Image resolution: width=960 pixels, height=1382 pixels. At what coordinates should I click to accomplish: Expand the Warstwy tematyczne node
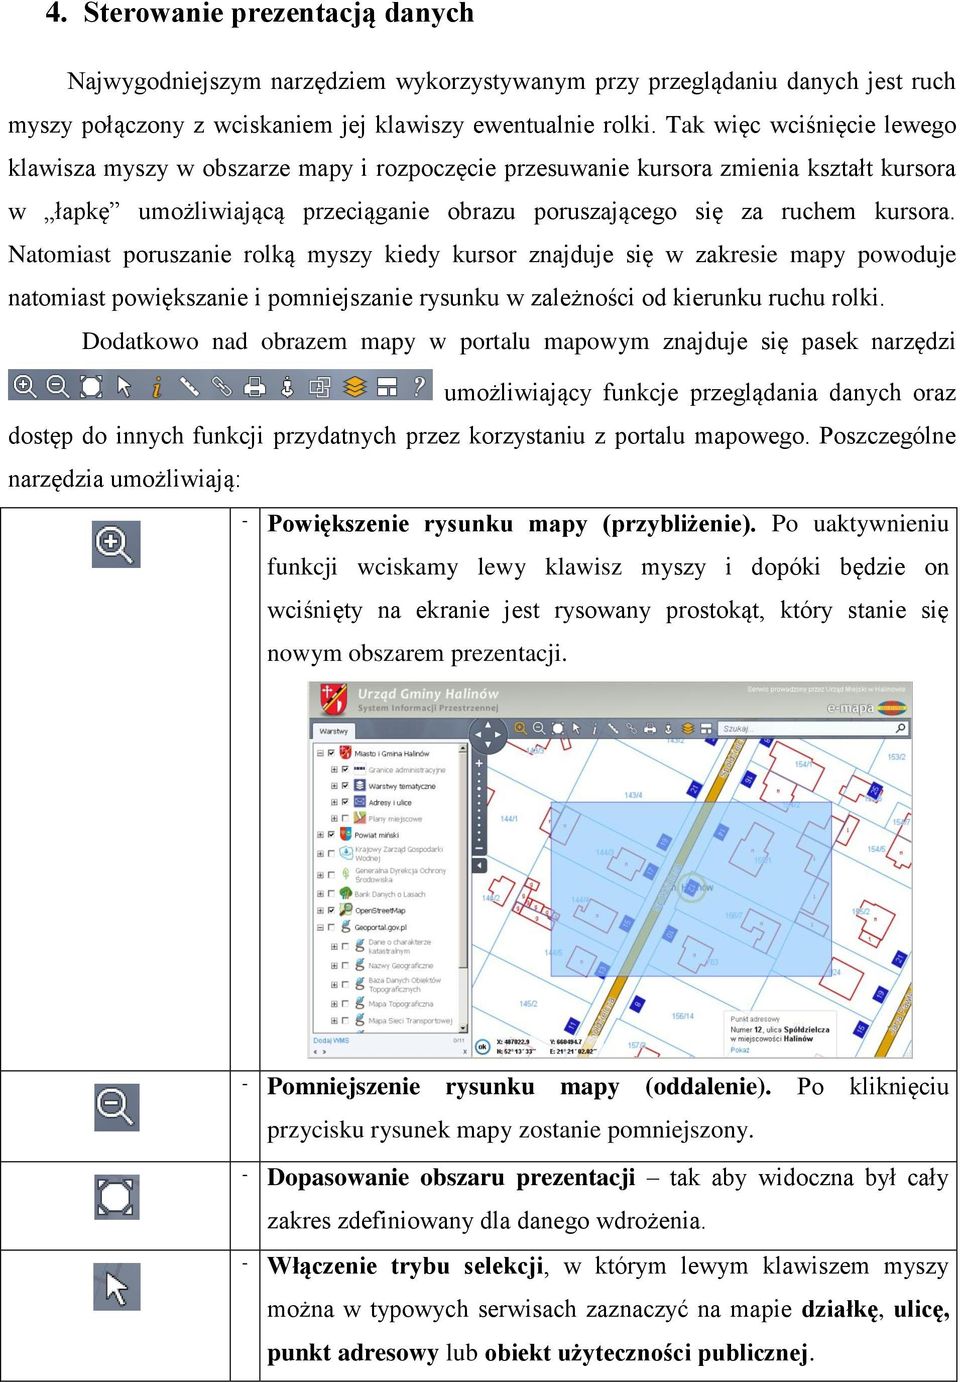point(334,785)
